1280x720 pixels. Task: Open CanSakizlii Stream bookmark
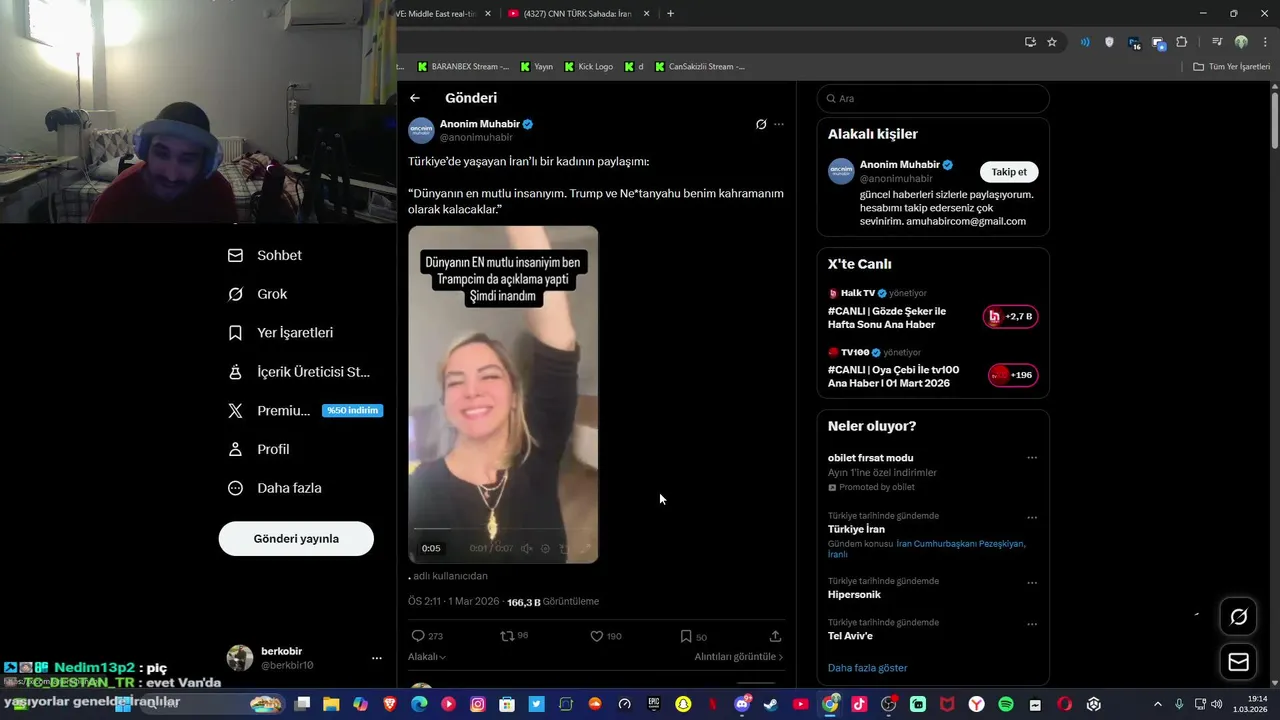pos(700,67)
